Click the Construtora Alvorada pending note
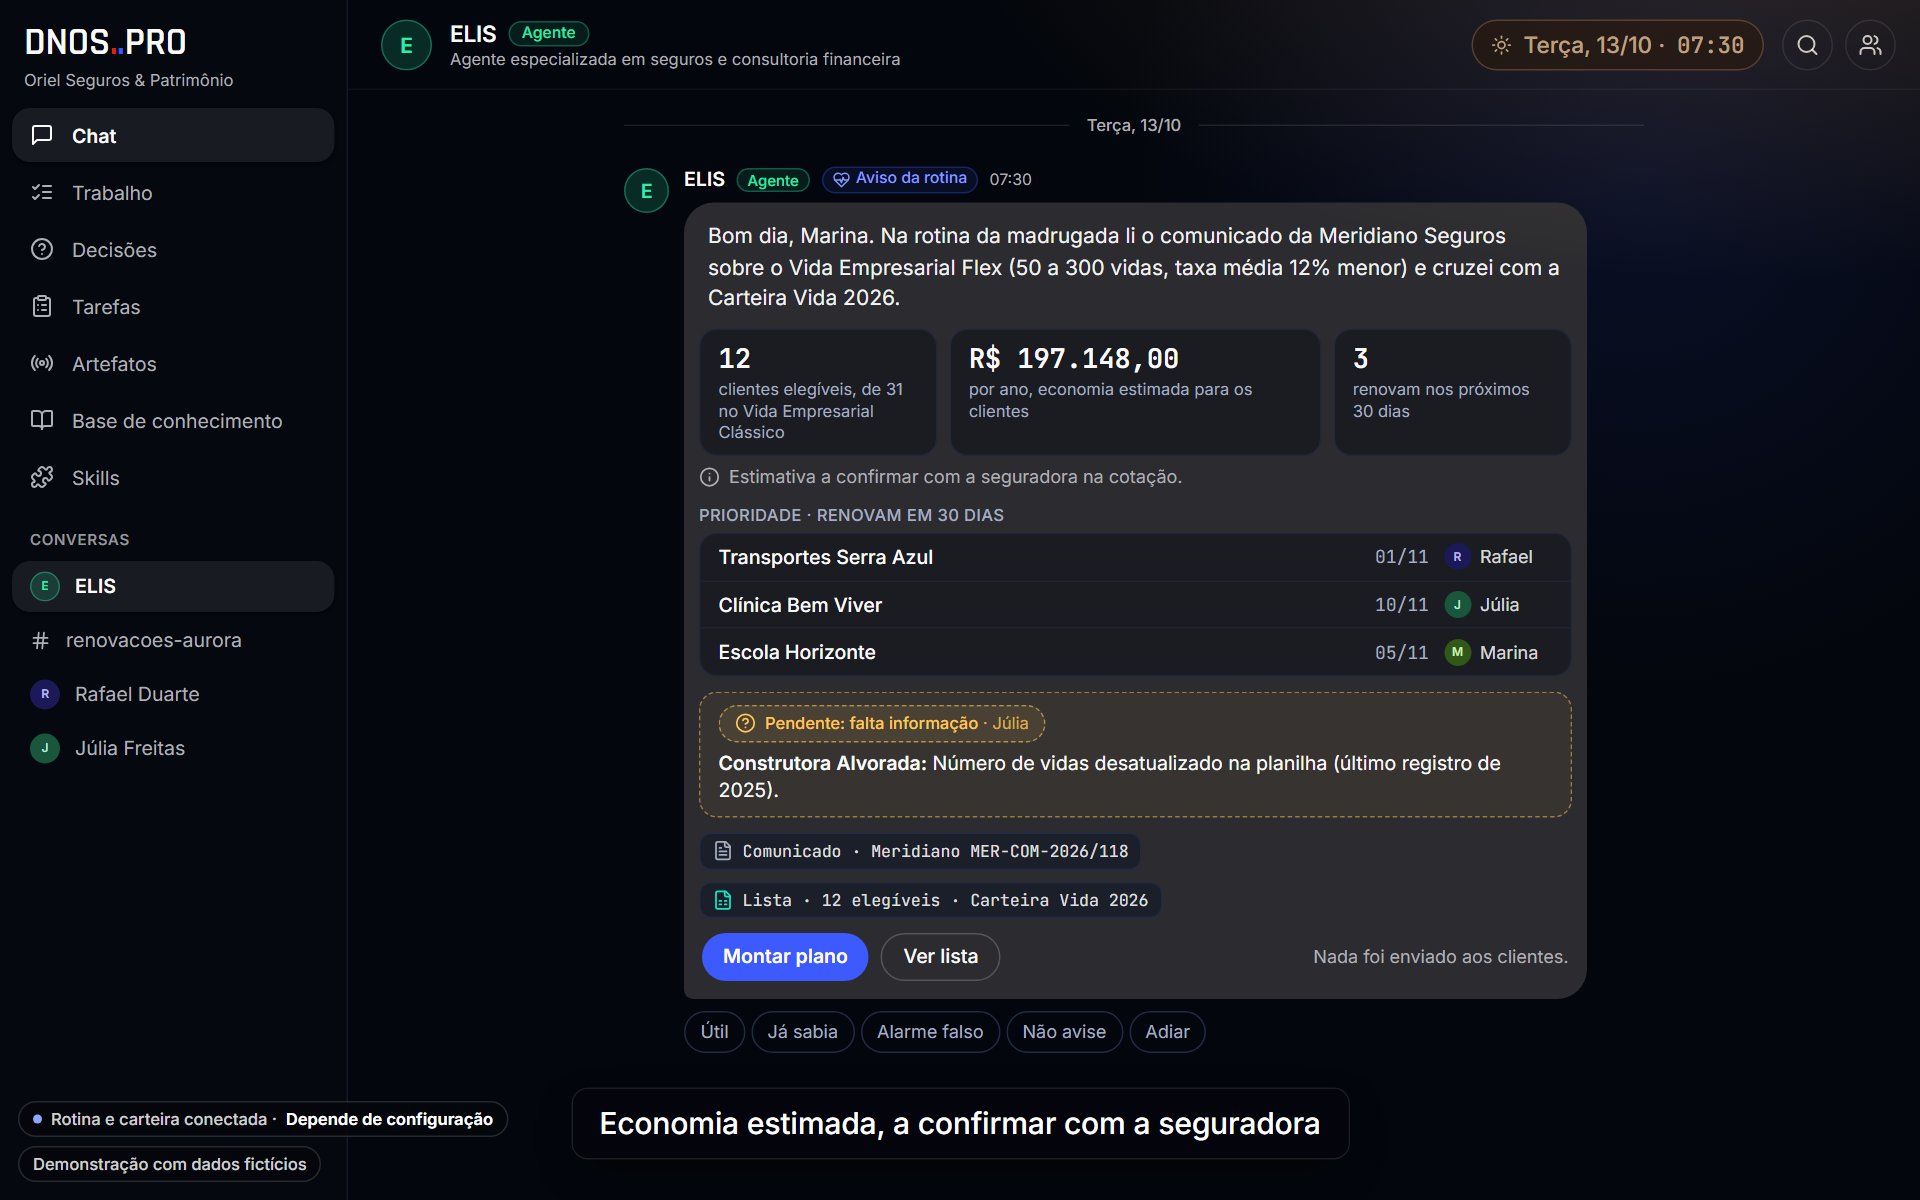 pyautogui.click(x=1135, y=755)
